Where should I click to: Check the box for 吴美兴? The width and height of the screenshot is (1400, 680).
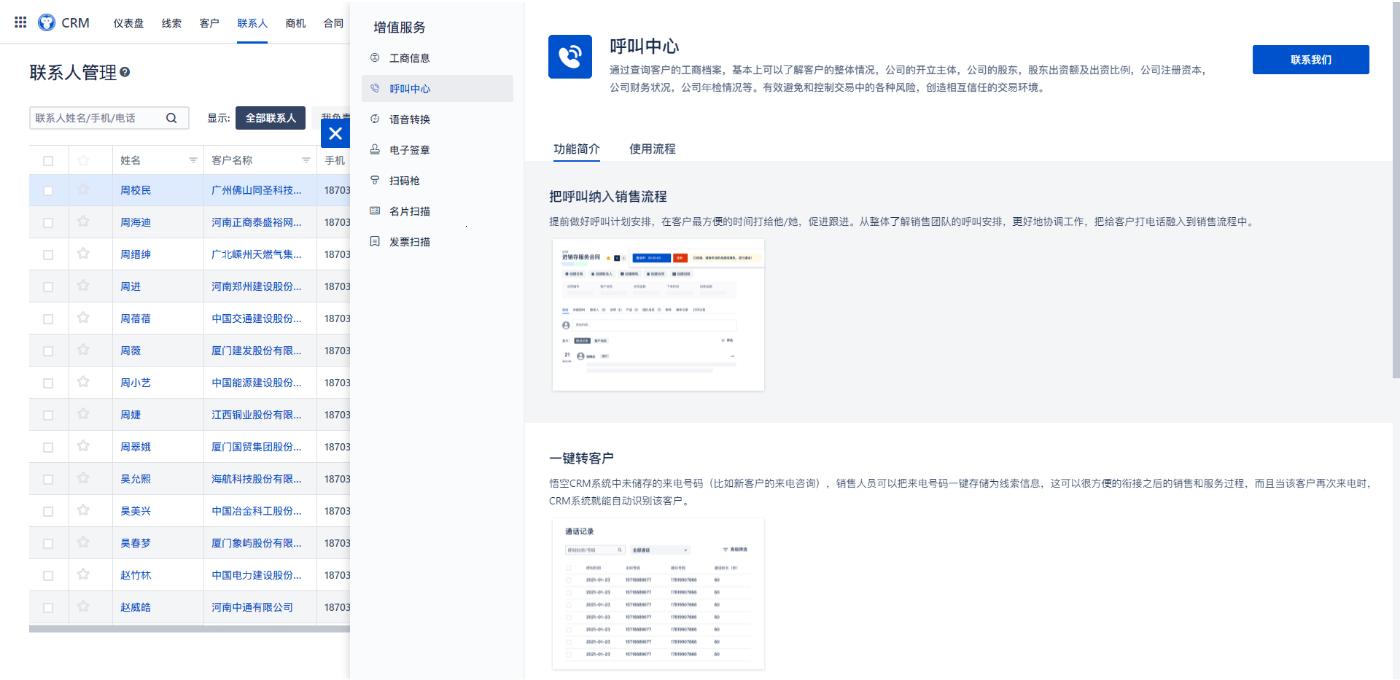pyautogui.click(x=48, y=510)
